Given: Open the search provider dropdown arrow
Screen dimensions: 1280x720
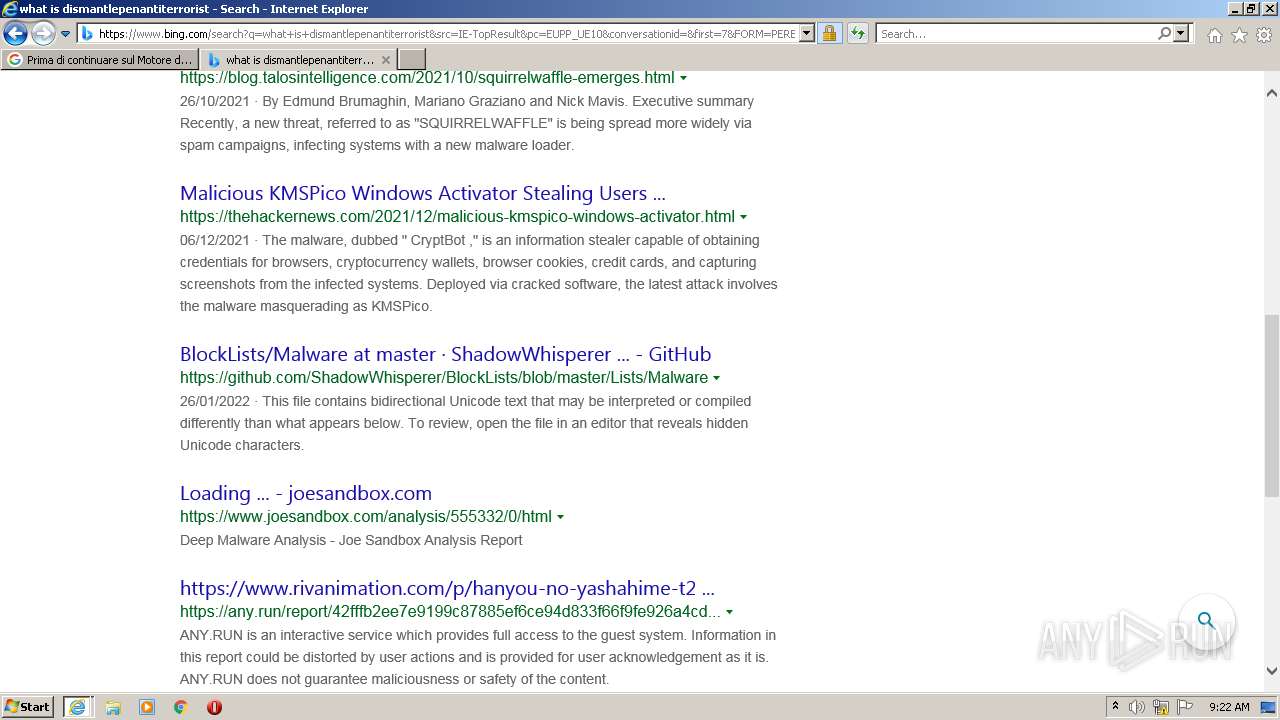Looking at the screenshot, I should click(x=1181, y=34).
